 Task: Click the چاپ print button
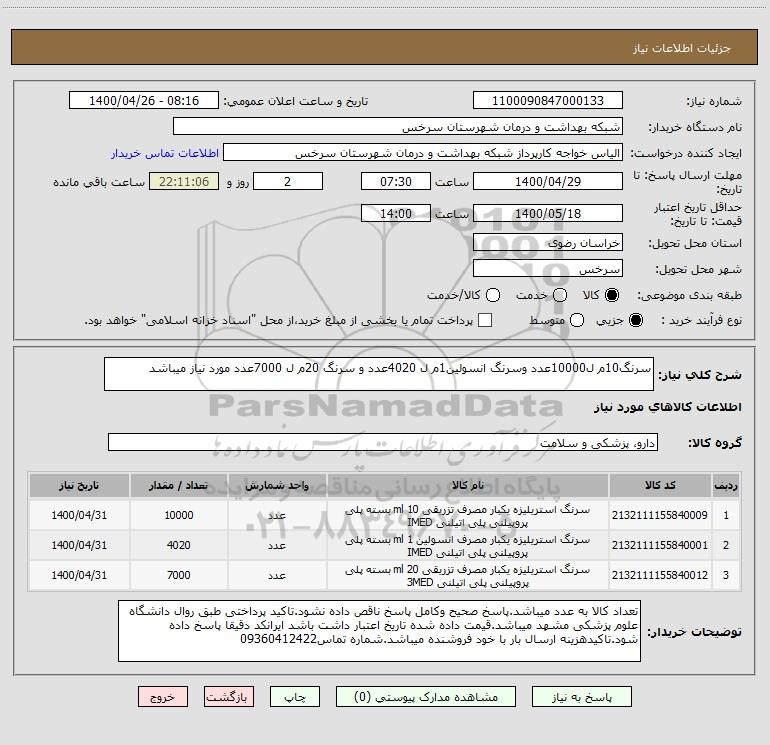click(295, 697)
